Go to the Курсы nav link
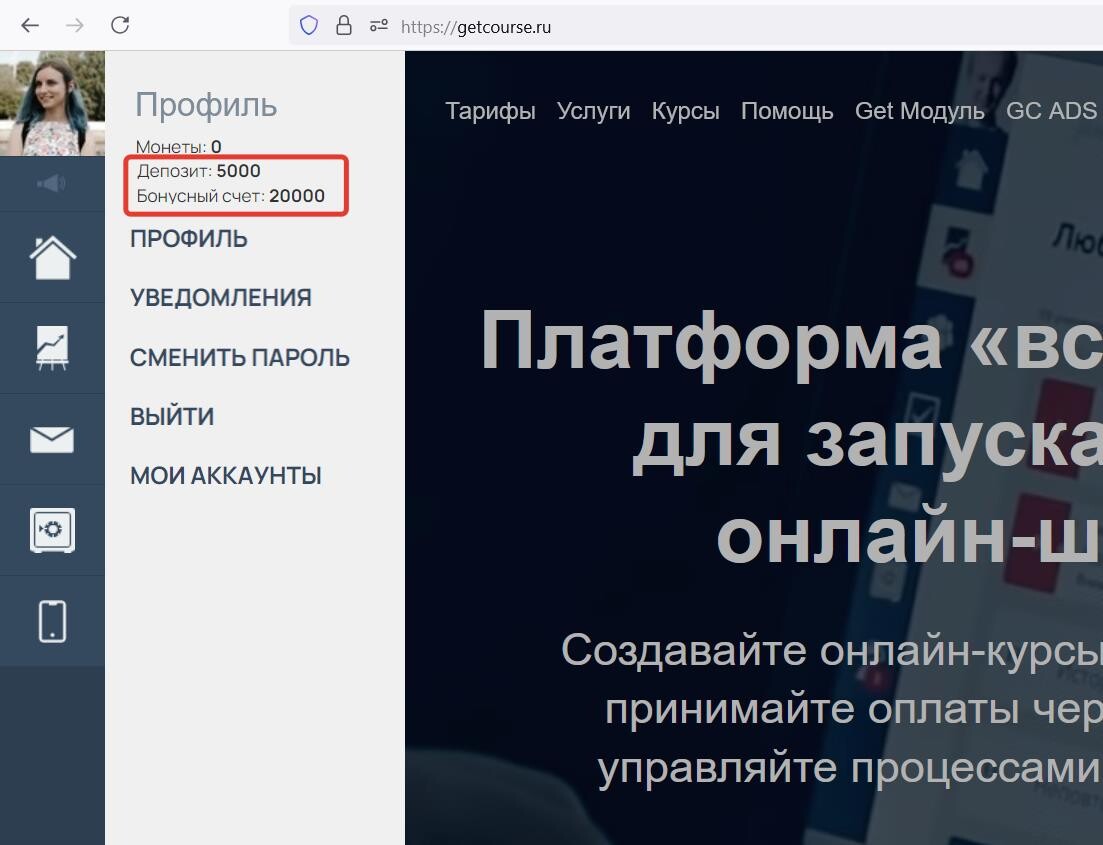Image resolution: width=1103 pixels, height=845 pixels. [x=685, y=111]
